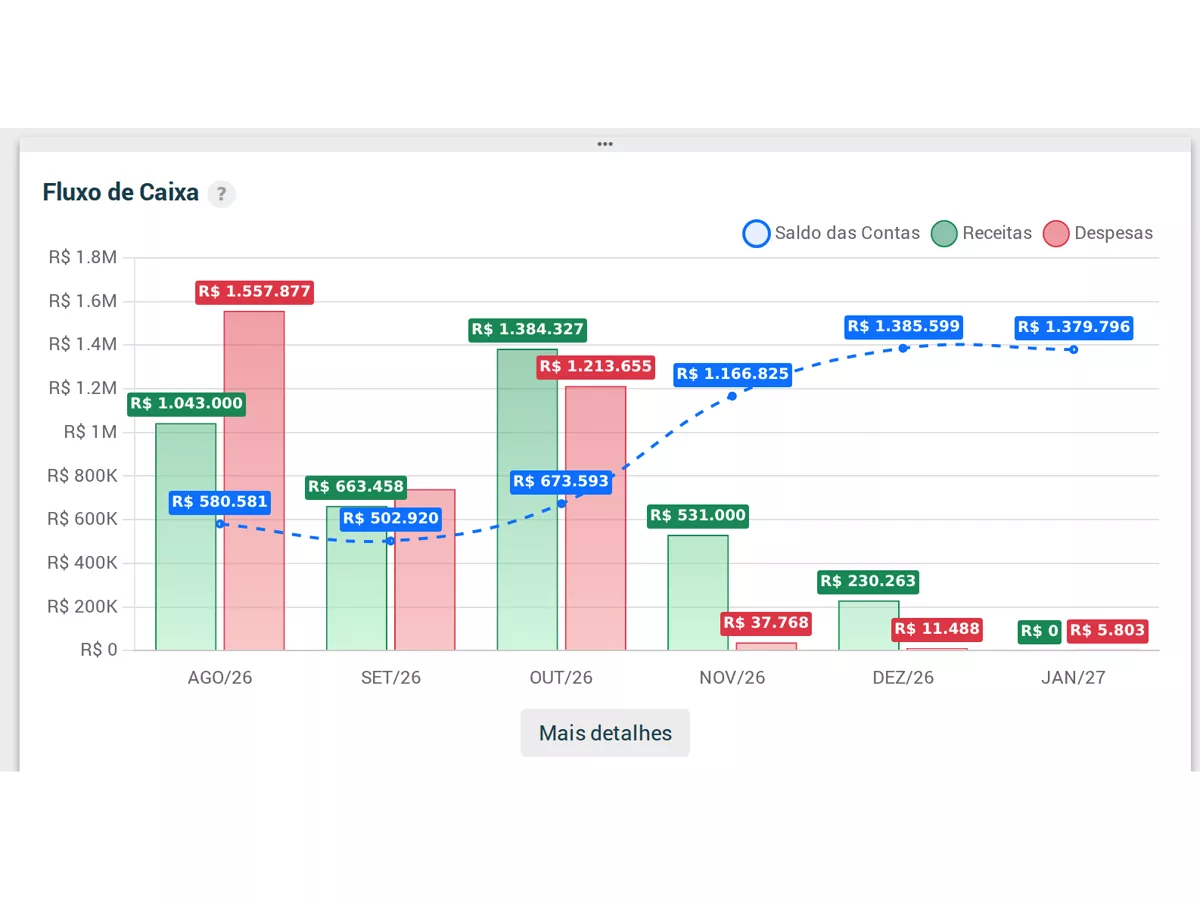Select the JAN/27 despesas label R$ 5.803
The image size is (1200, 900).
click(1107, 631)
